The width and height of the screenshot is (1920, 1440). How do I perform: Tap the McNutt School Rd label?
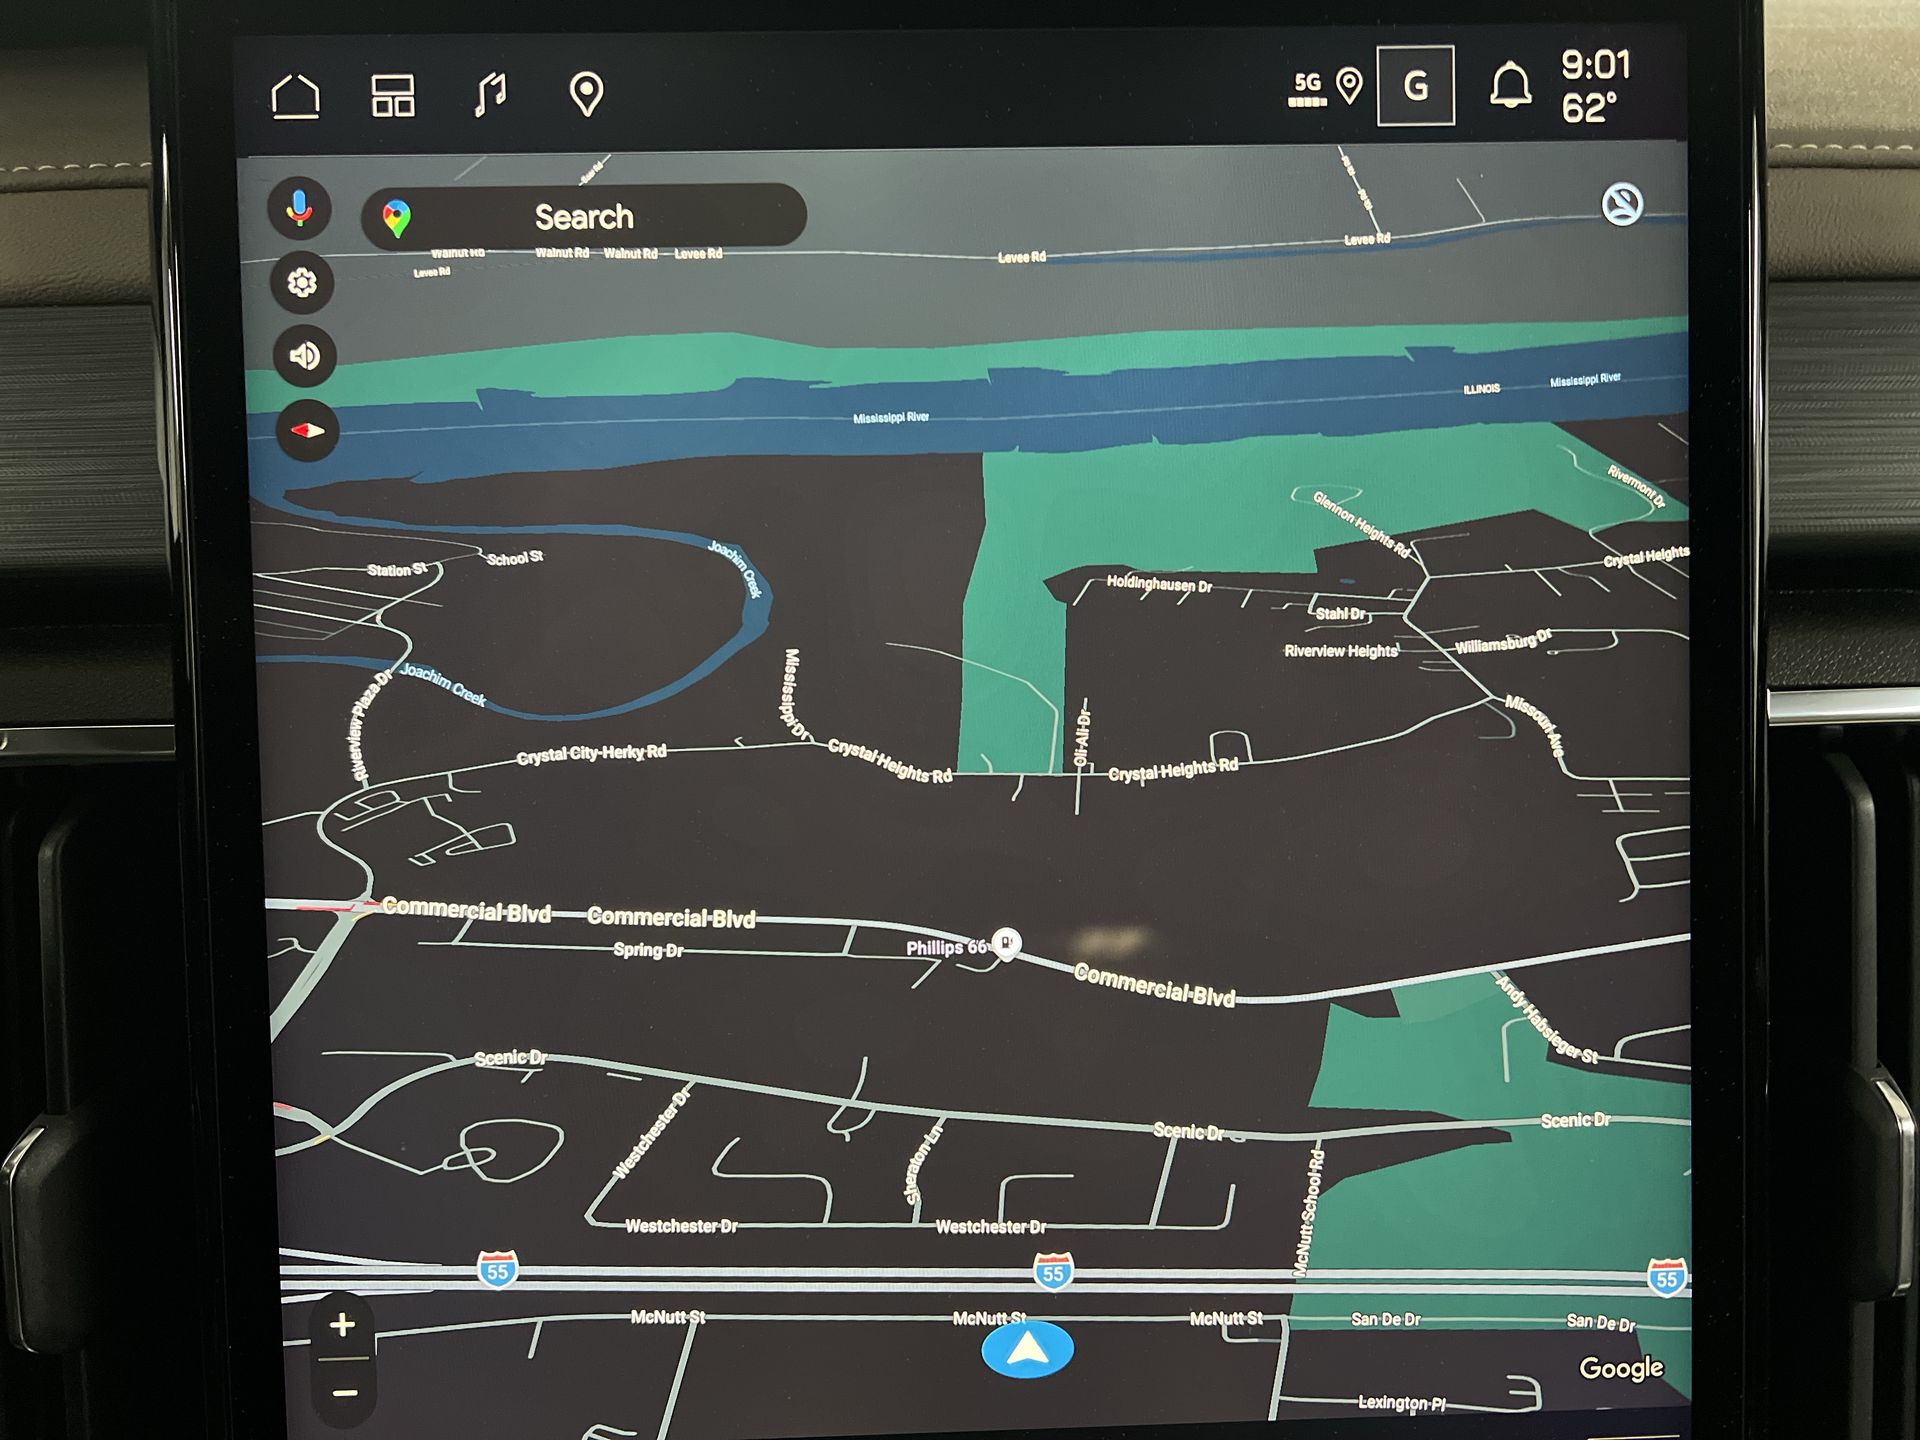[1309, 1214]
